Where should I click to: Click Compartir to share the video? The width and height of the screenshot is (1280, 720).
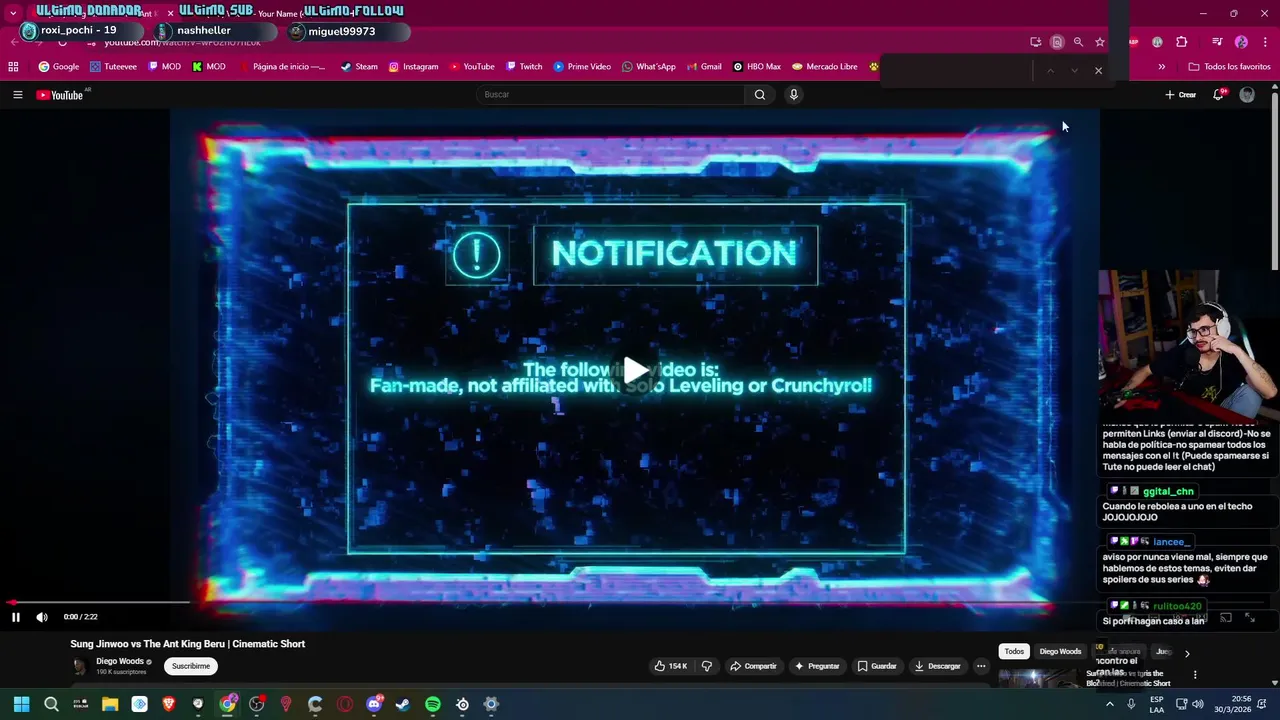click(x=753, y=666)
